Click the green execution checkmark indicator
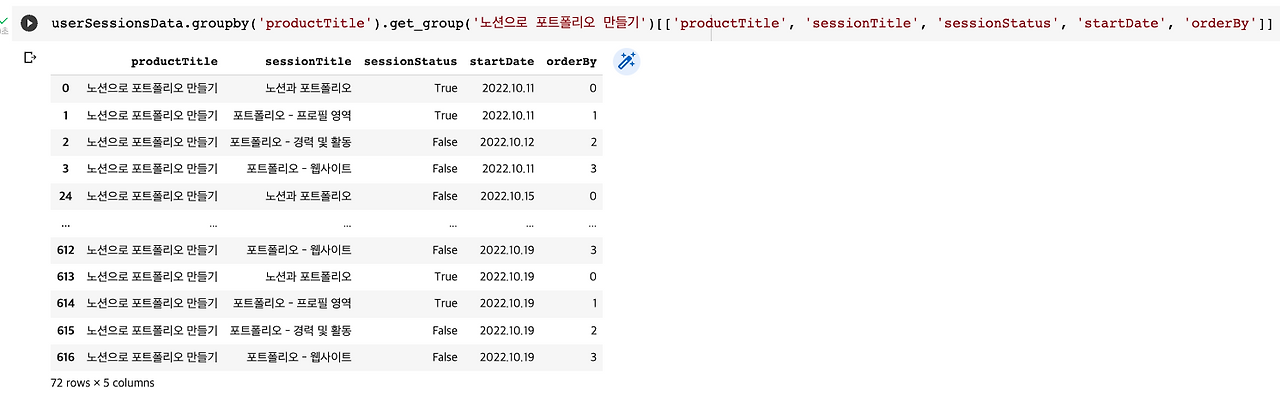 tap(4, 18)
